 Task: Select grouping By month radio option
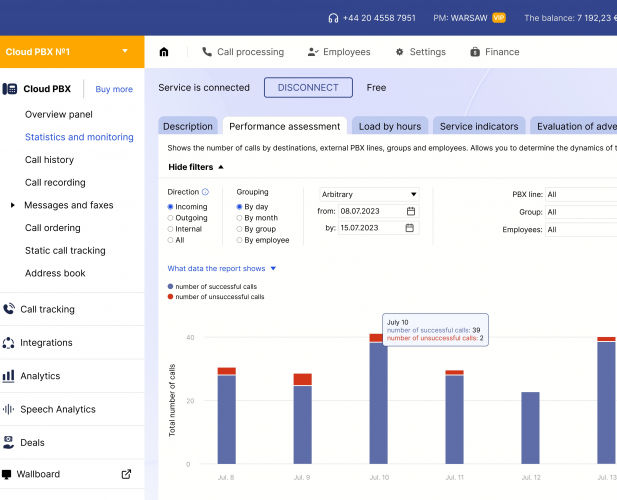239,217
